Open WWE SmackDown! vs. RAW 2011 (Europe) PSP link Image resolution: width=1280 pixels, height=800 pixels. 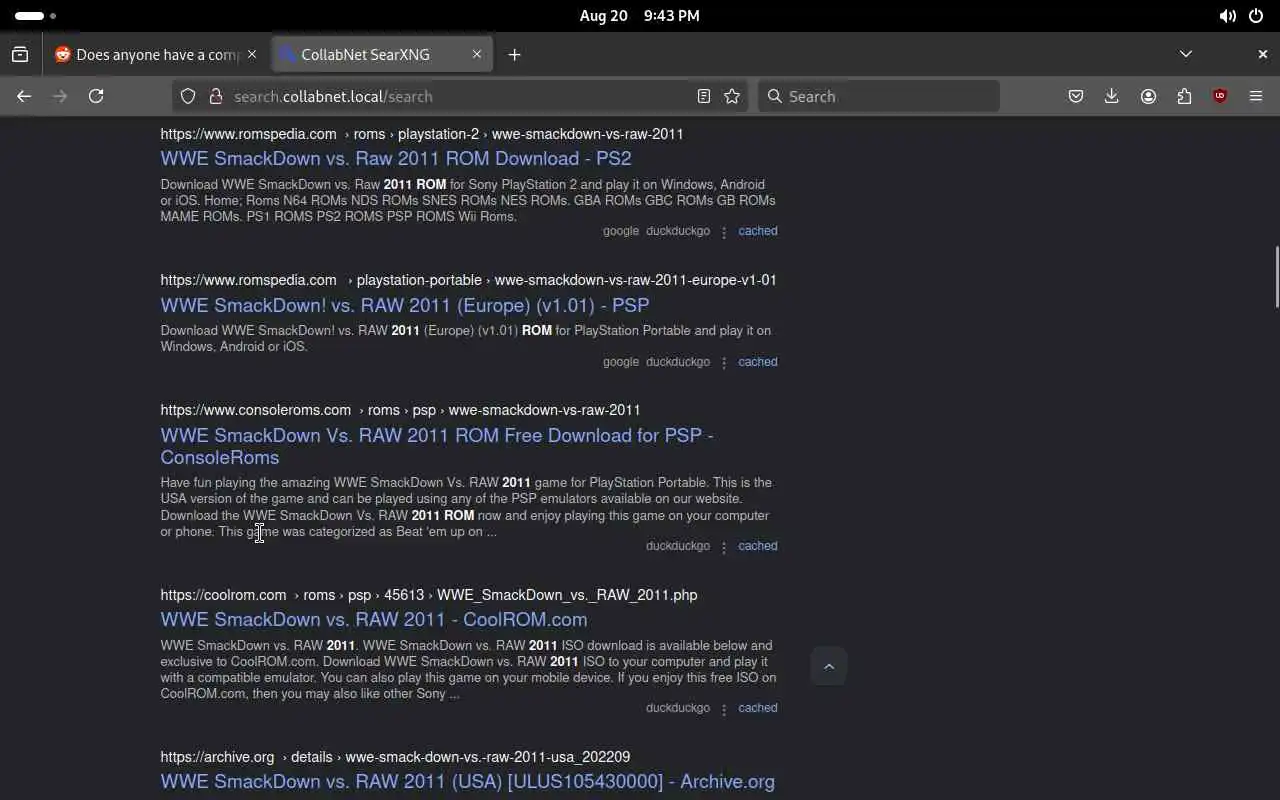pos(405,305)
